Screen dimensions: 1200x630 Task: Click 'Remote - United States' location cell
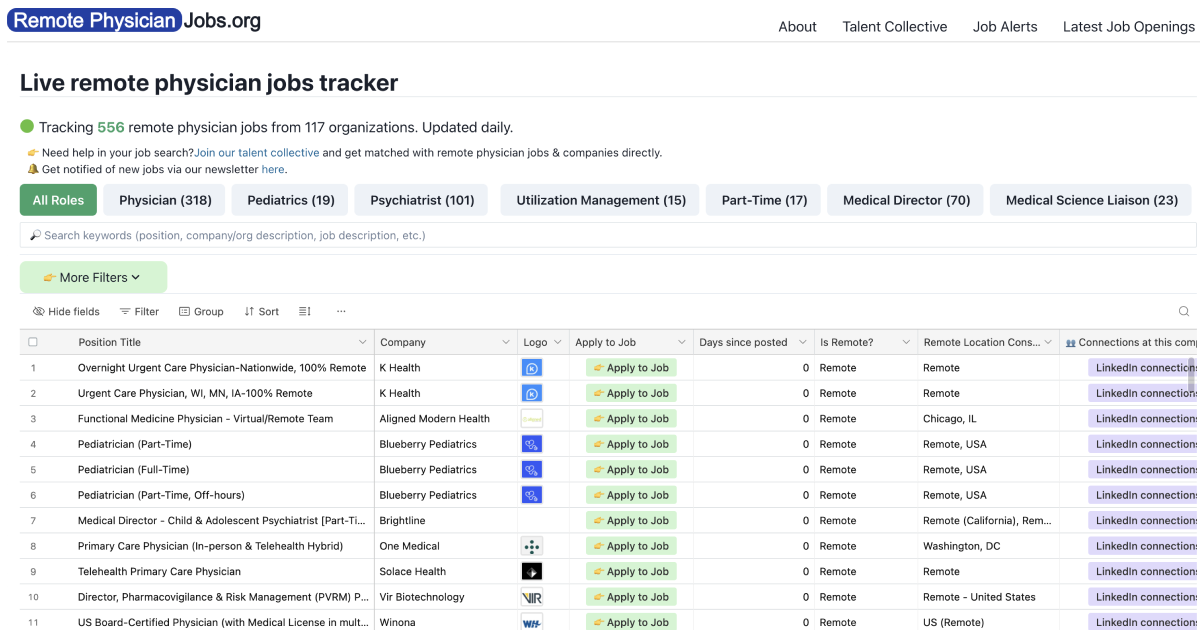979,597
